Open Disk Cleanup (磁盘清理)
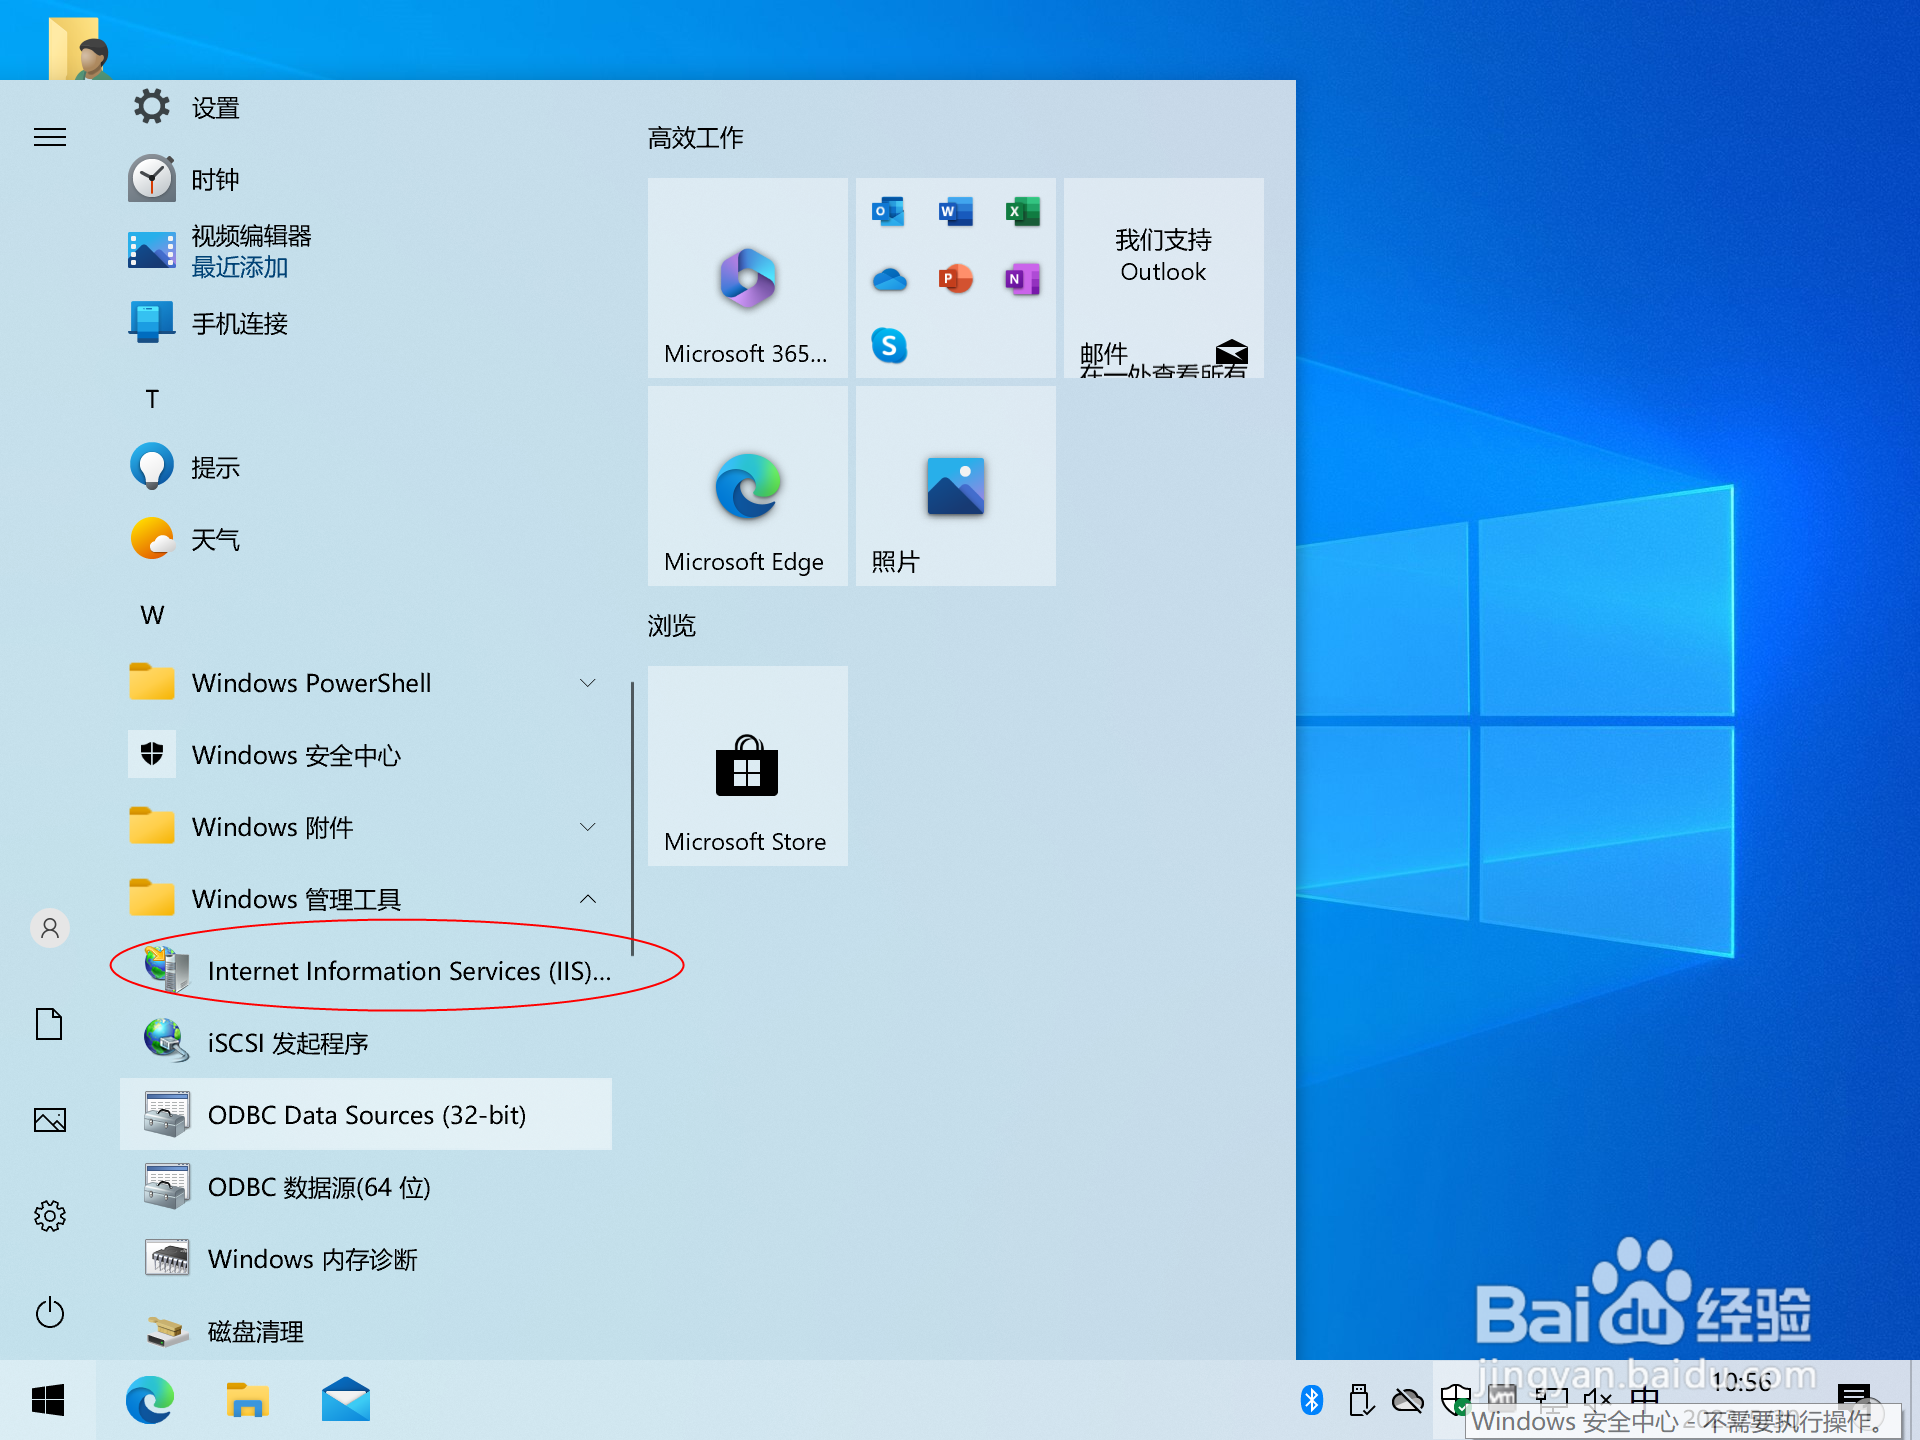1920x1440 pixels. point(366,1330)
